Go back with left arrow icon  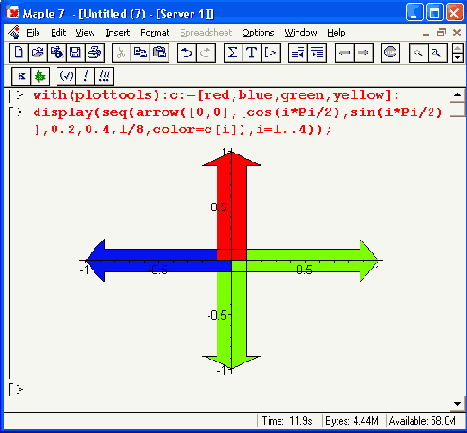click(344, 53)
